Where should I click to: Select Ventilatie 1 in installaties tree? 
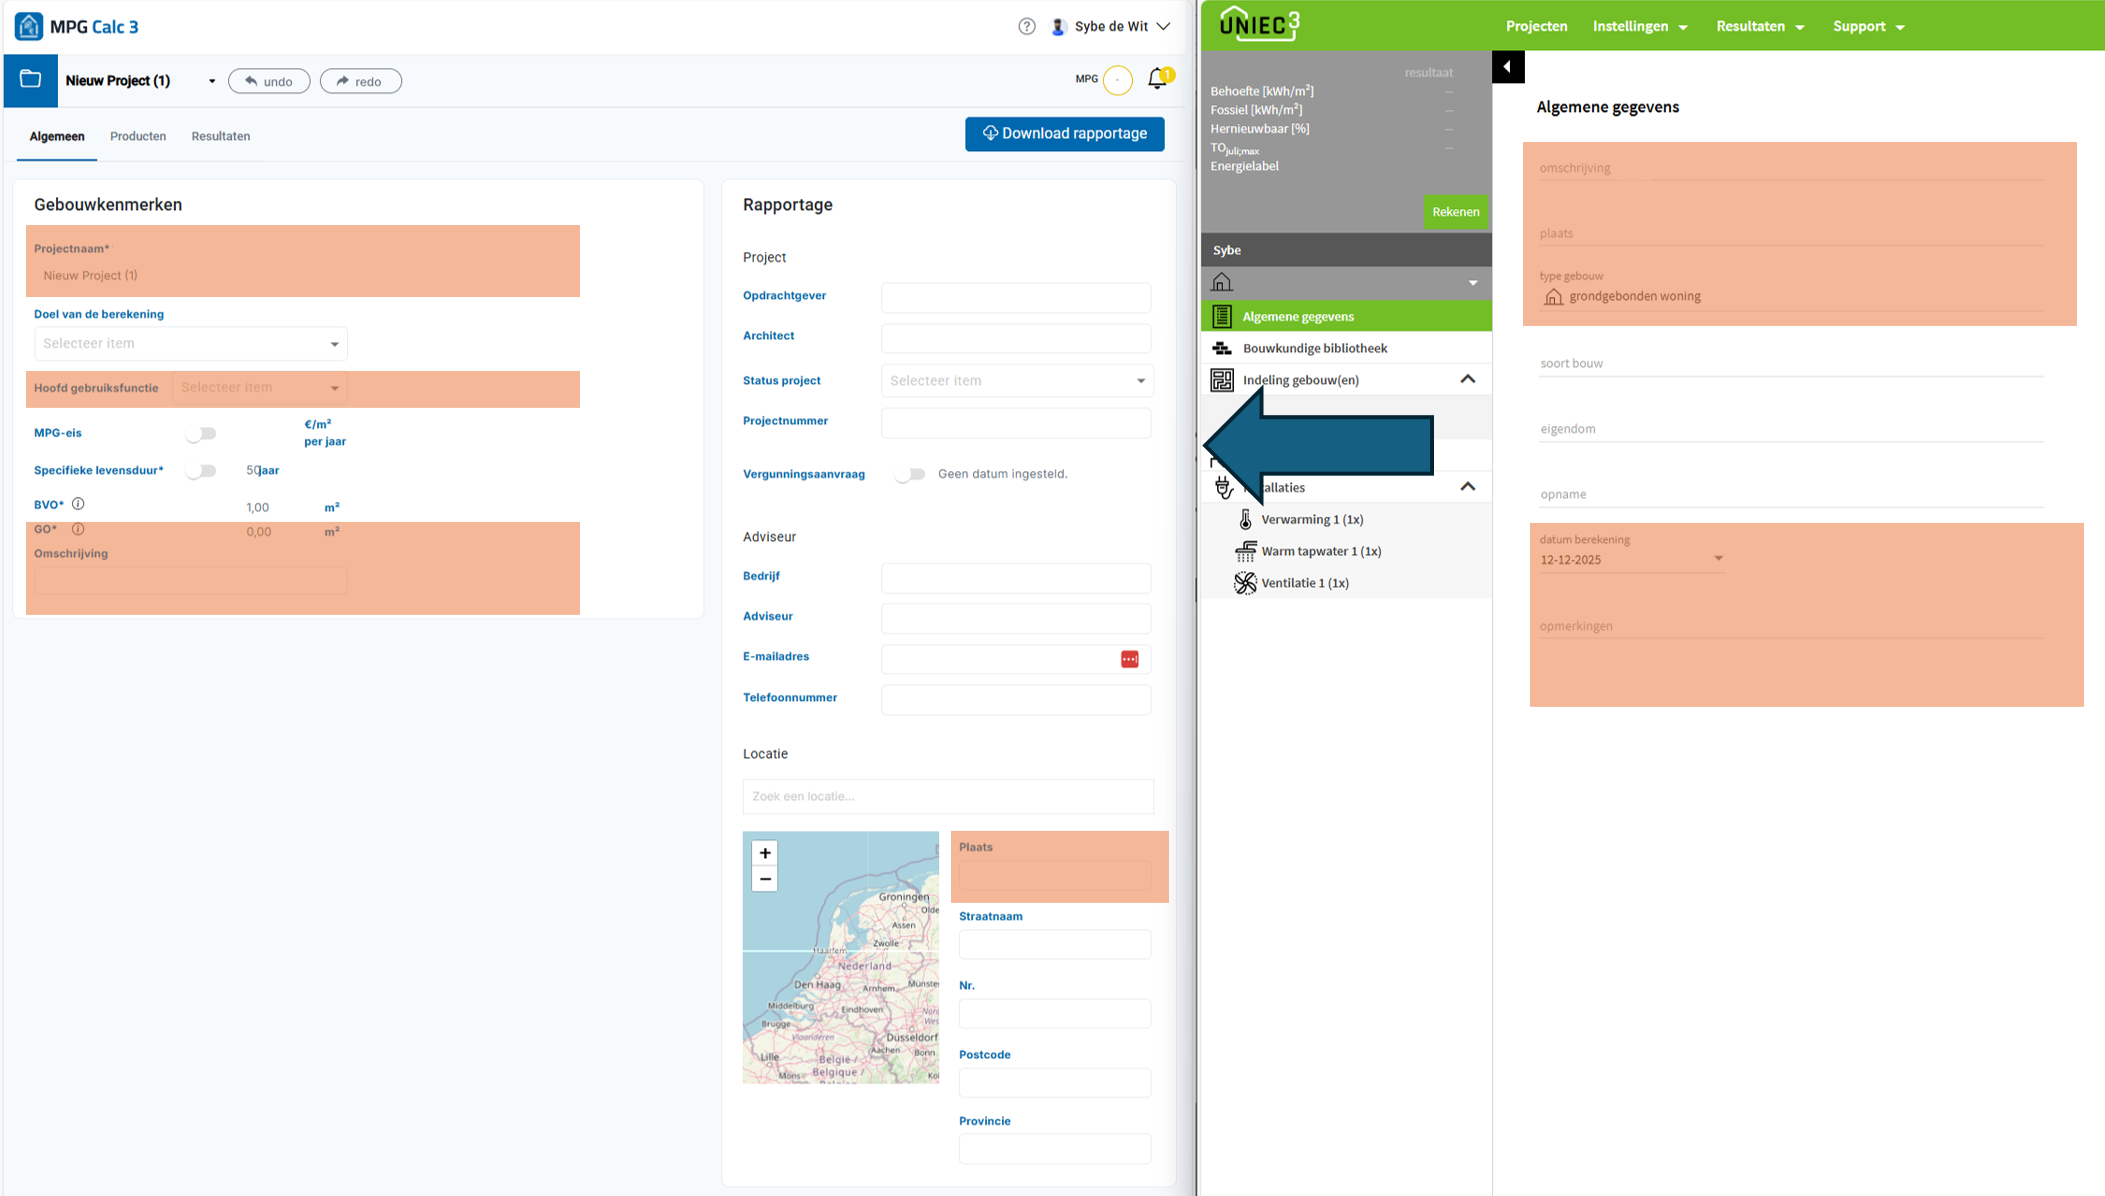(x=1304, y=583)
